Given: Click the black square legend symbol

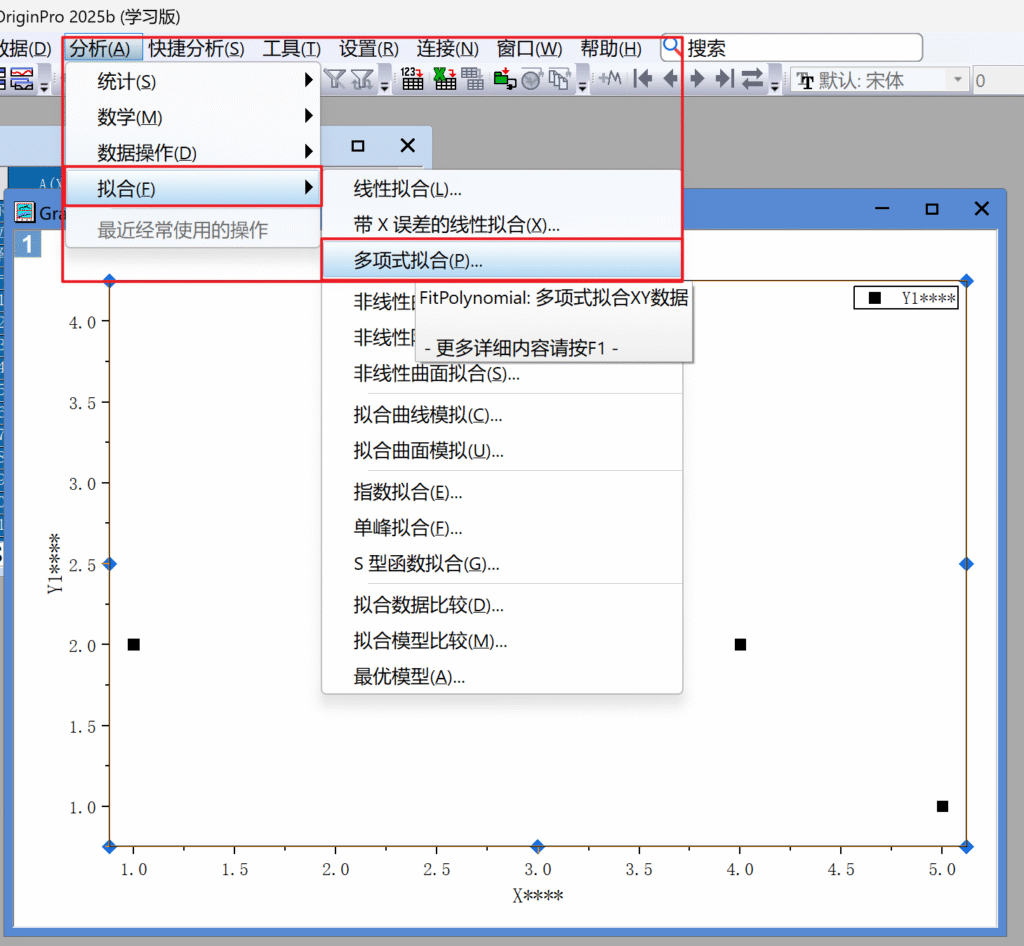Looking at the screenshot, I should pyautogui.click(x=875, y=298).
